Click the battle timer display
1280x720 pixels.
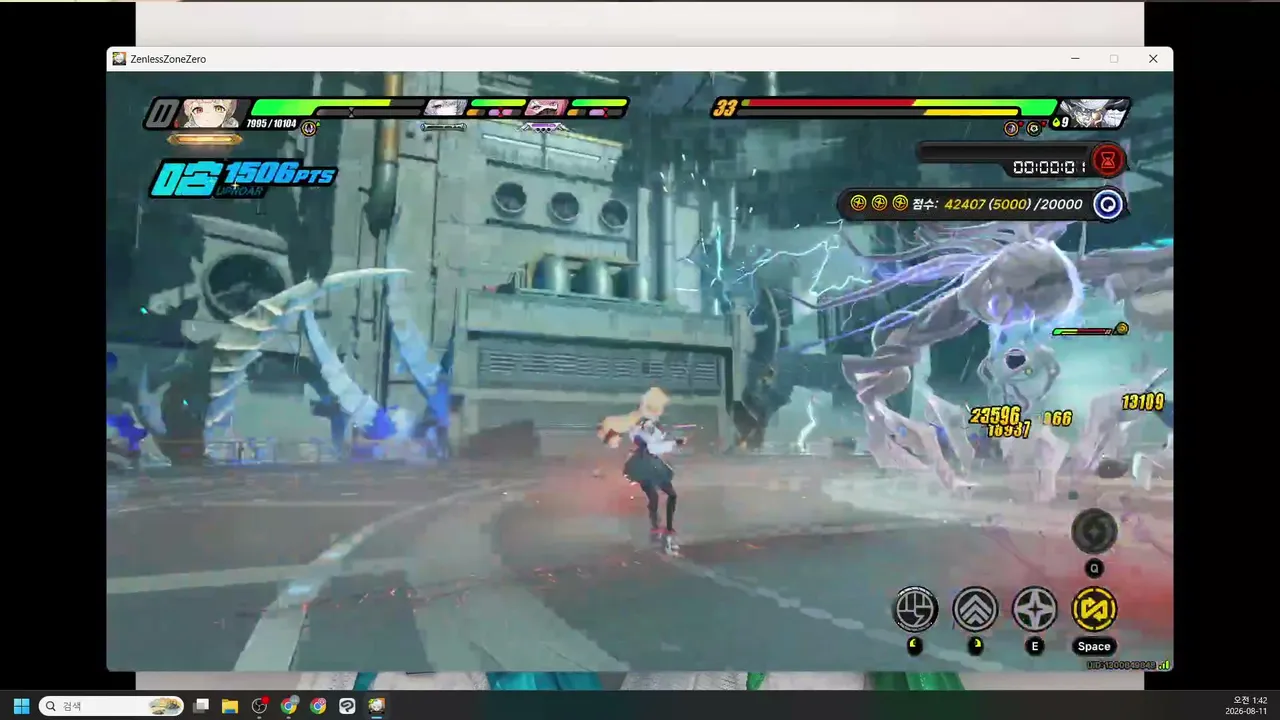coord(1048,167)
